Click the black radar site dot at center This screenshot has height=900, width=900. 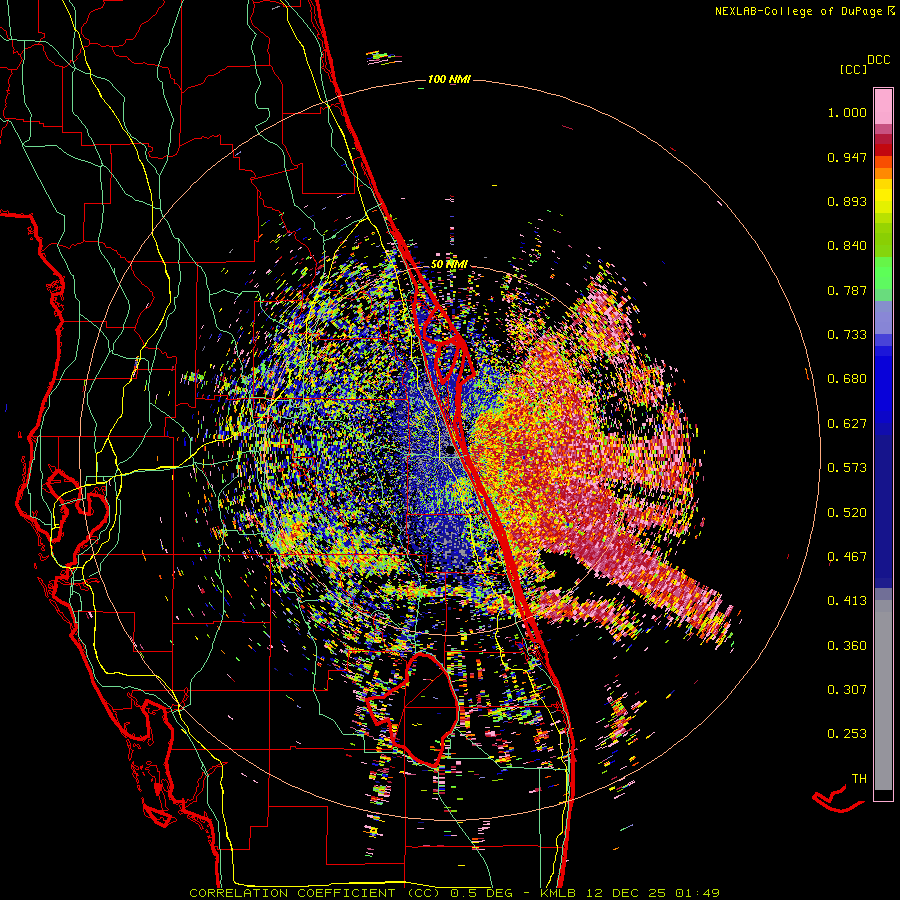coord(450,451)
